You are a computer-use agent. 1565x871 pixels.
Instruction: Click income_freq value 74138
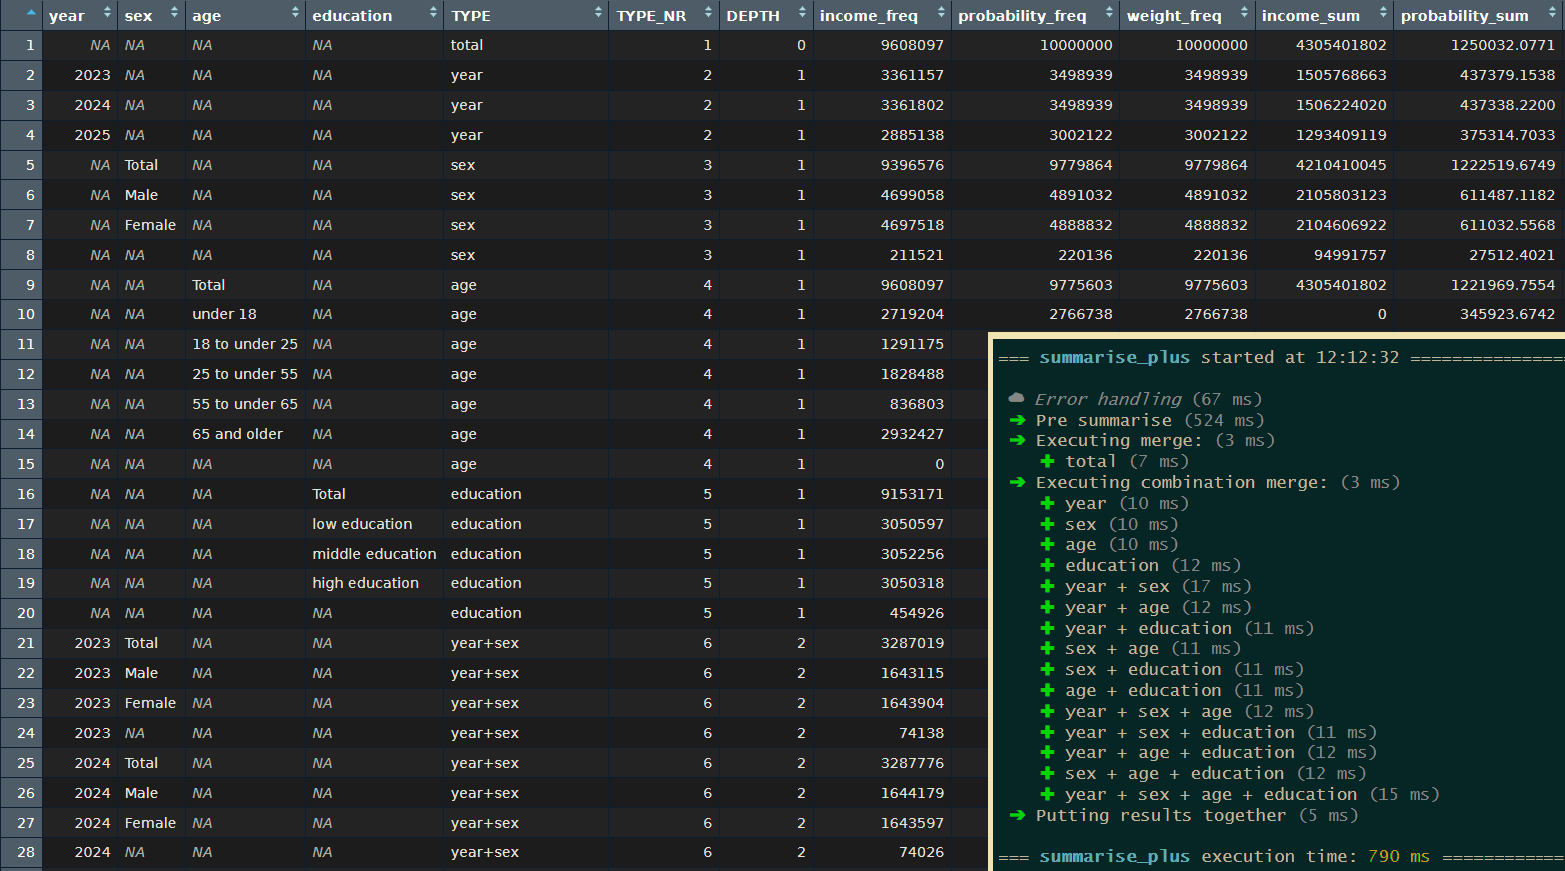[x=921, y=733]
